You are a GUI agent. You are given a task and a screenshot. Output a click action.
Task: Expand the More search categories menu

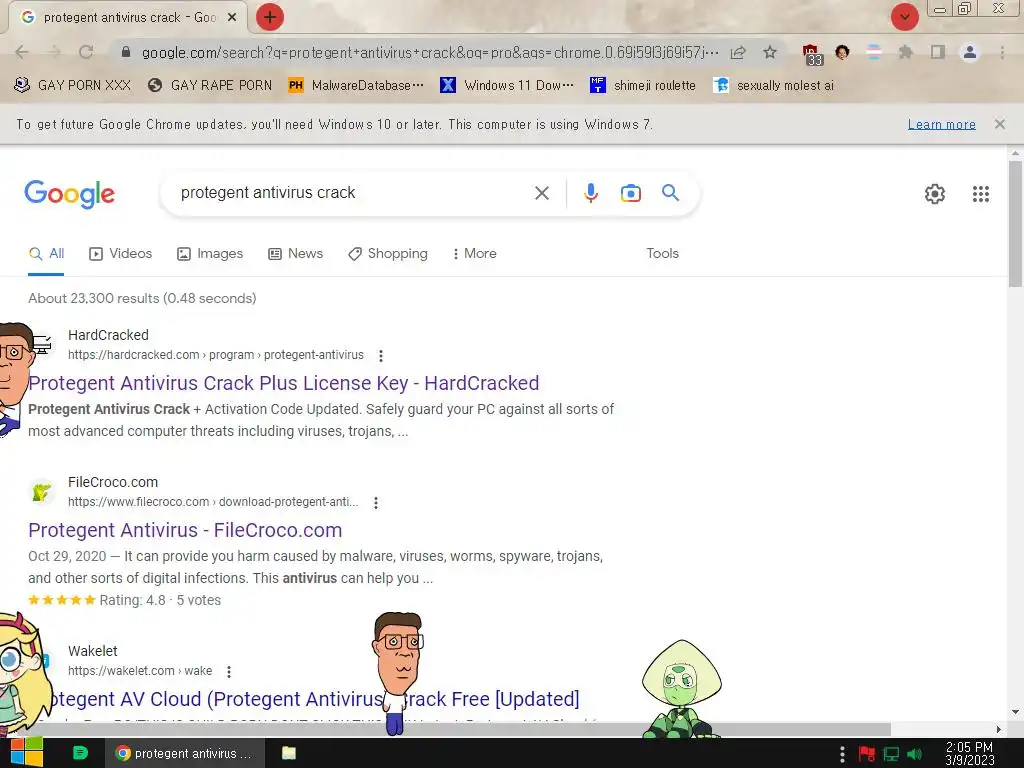click(475, 254)
